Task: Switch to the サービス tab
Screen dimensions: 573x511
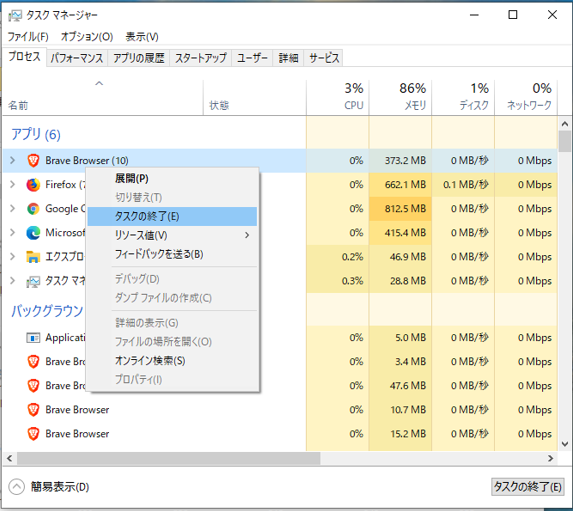Action: [324, 58]
